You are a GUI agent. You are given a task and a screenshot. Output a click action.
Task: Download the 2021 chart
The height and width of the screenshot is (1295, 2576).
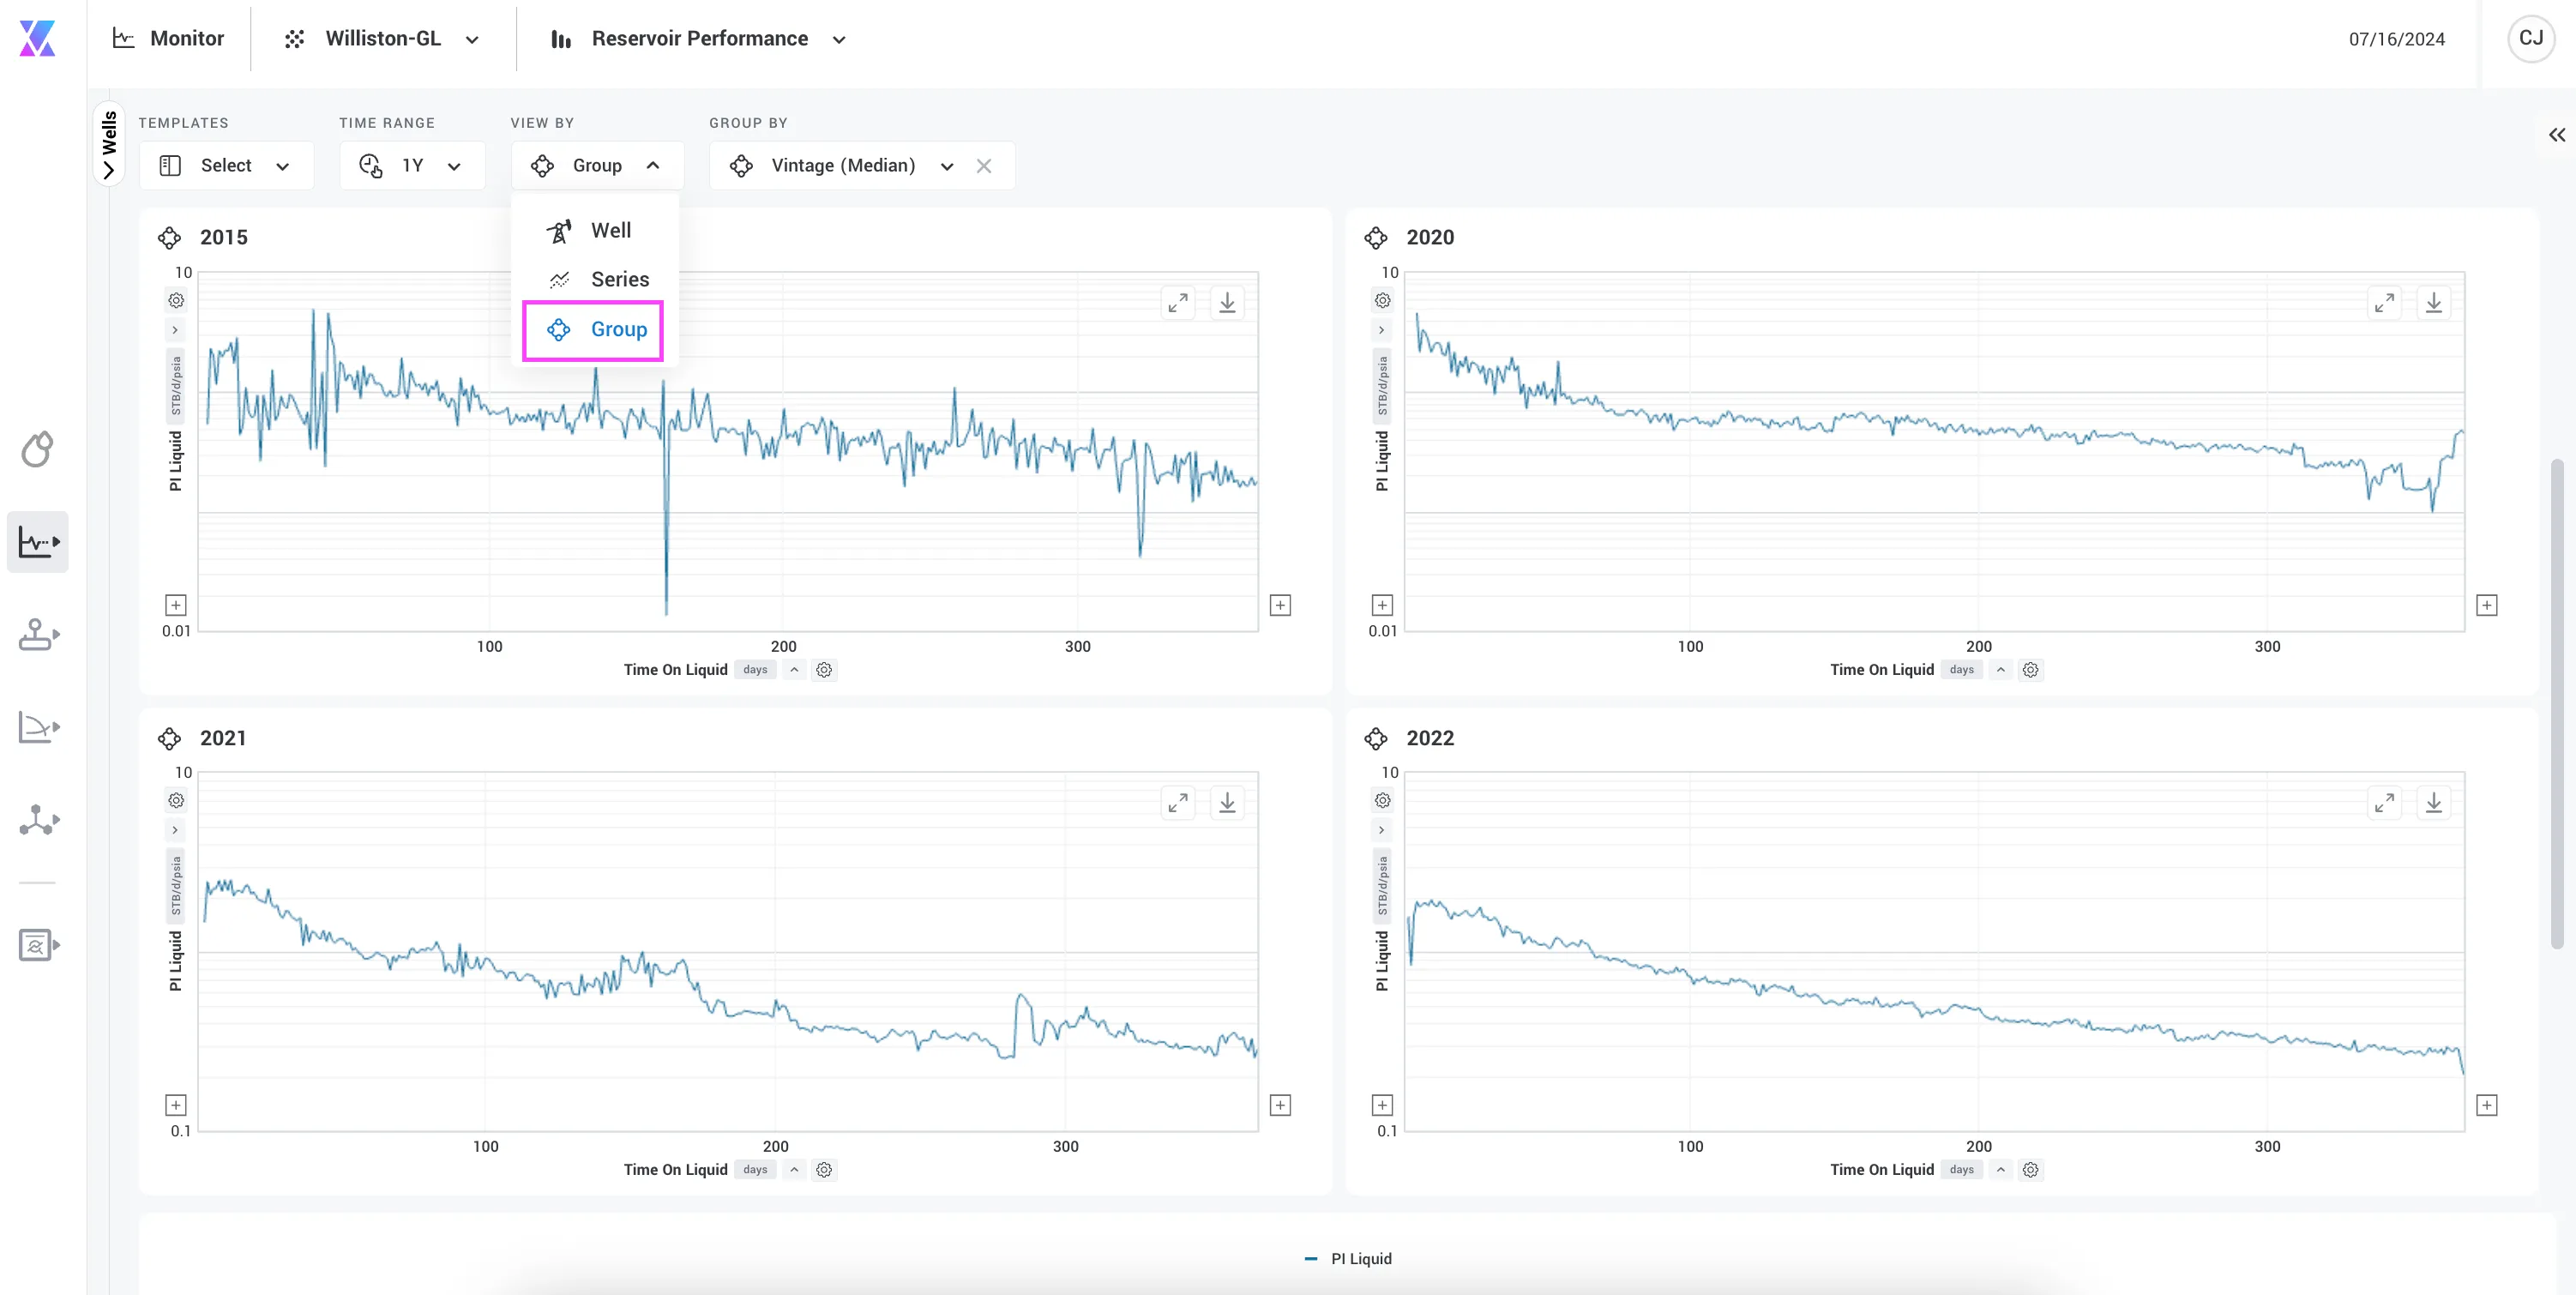tap(1227, 802)
